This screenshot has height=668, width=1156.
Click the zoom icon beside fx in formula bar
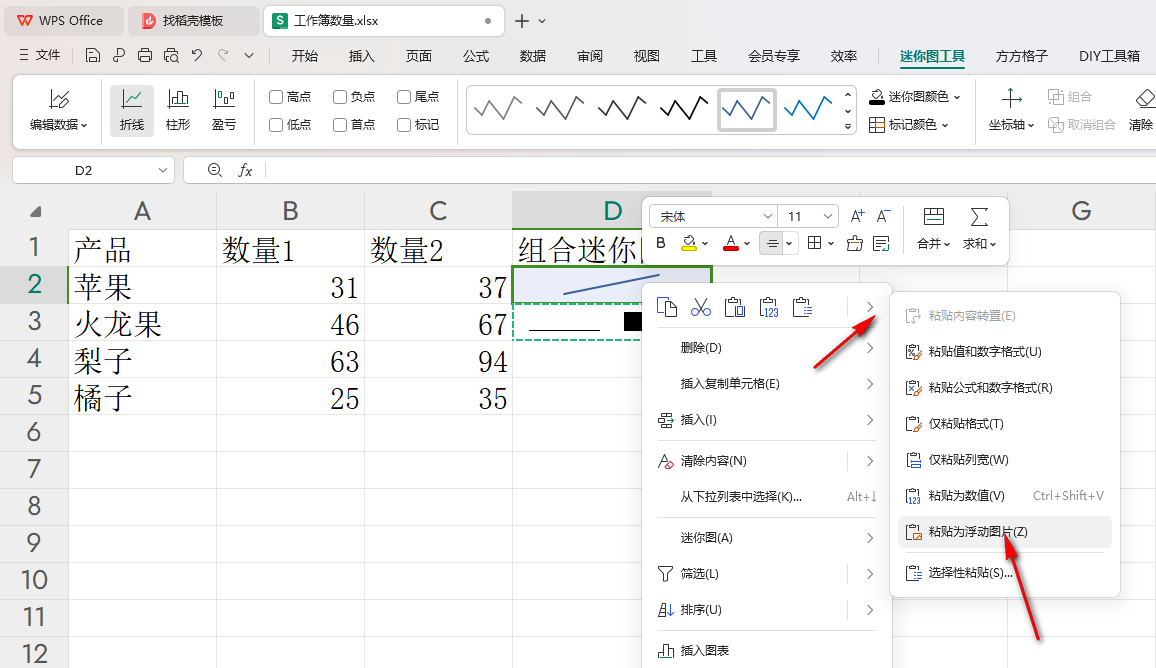[x=215, y=170]
